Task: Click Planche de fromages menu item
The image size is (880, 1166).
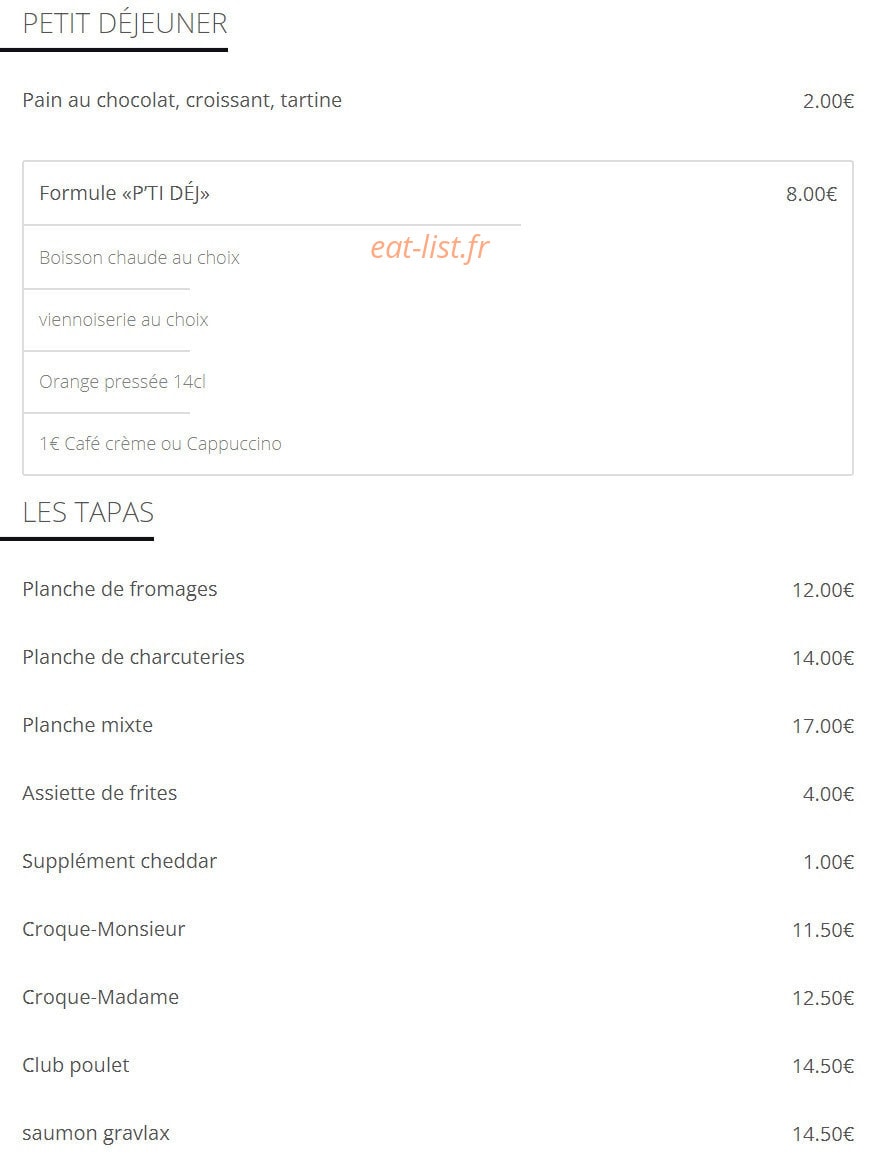Action: pyautogui.click(x=120, y=590)
